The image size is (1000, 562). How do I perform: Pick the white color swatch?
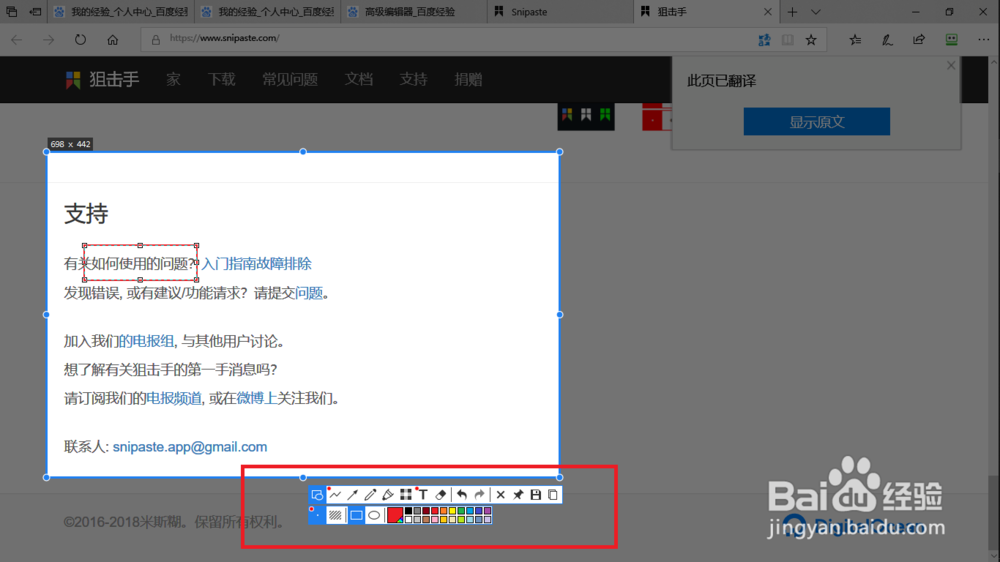tap(408, 519)
